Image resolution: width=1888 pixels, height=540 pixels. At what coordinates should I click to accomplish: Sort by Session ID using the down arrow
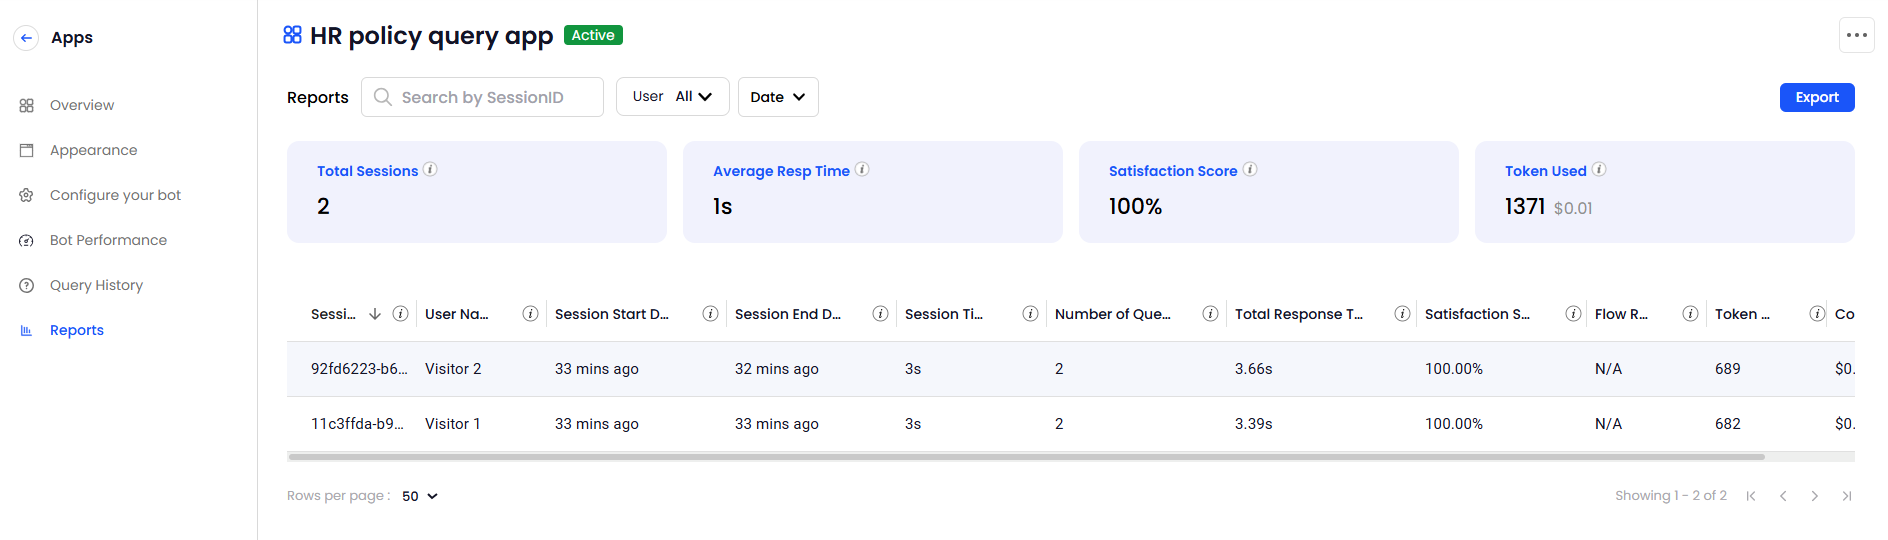[x=375, y=314]
